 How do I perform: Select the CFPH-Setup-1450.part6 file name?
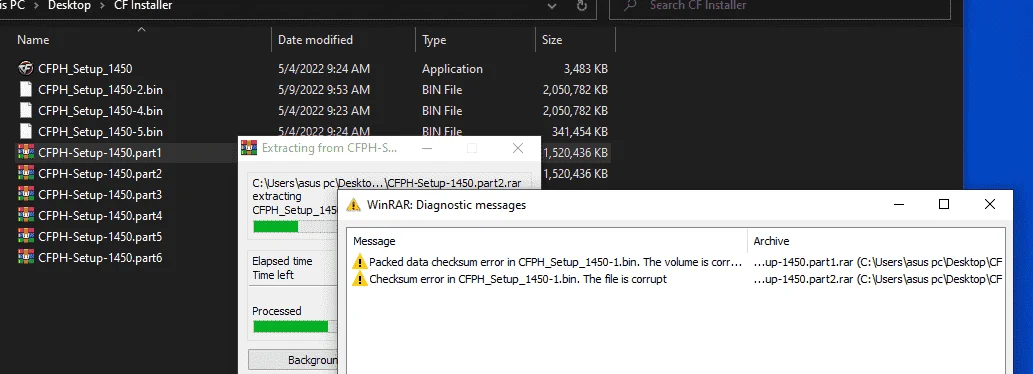click(100, 257)
